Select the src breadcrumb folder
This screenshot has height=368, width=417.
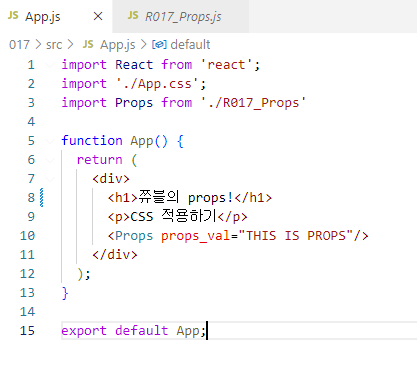tap(54, 45)
